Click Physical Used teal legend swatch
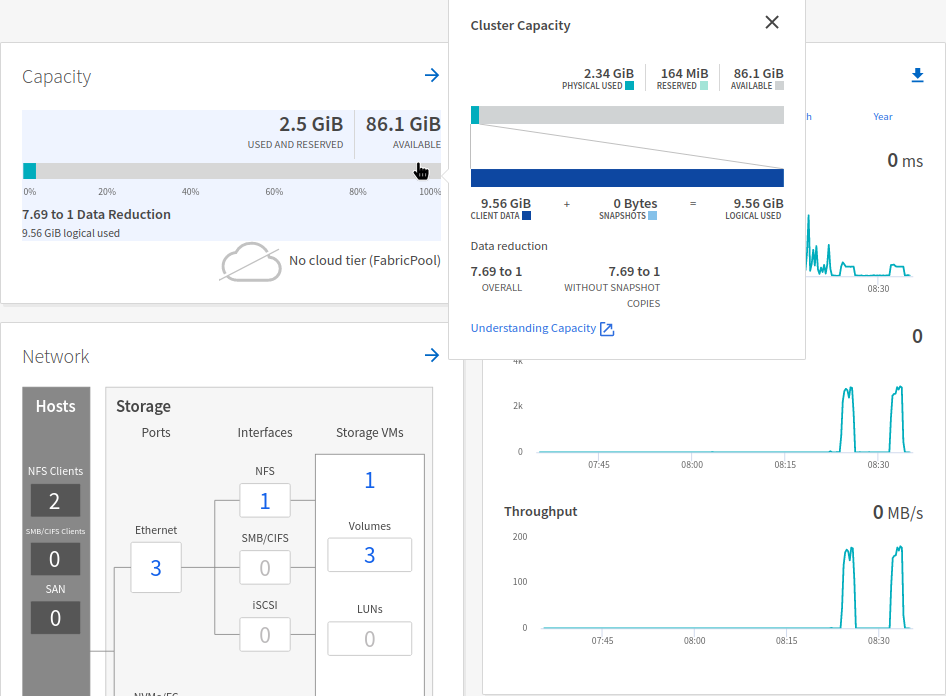This screenshot has width=946, height=696. pos(629,86)
